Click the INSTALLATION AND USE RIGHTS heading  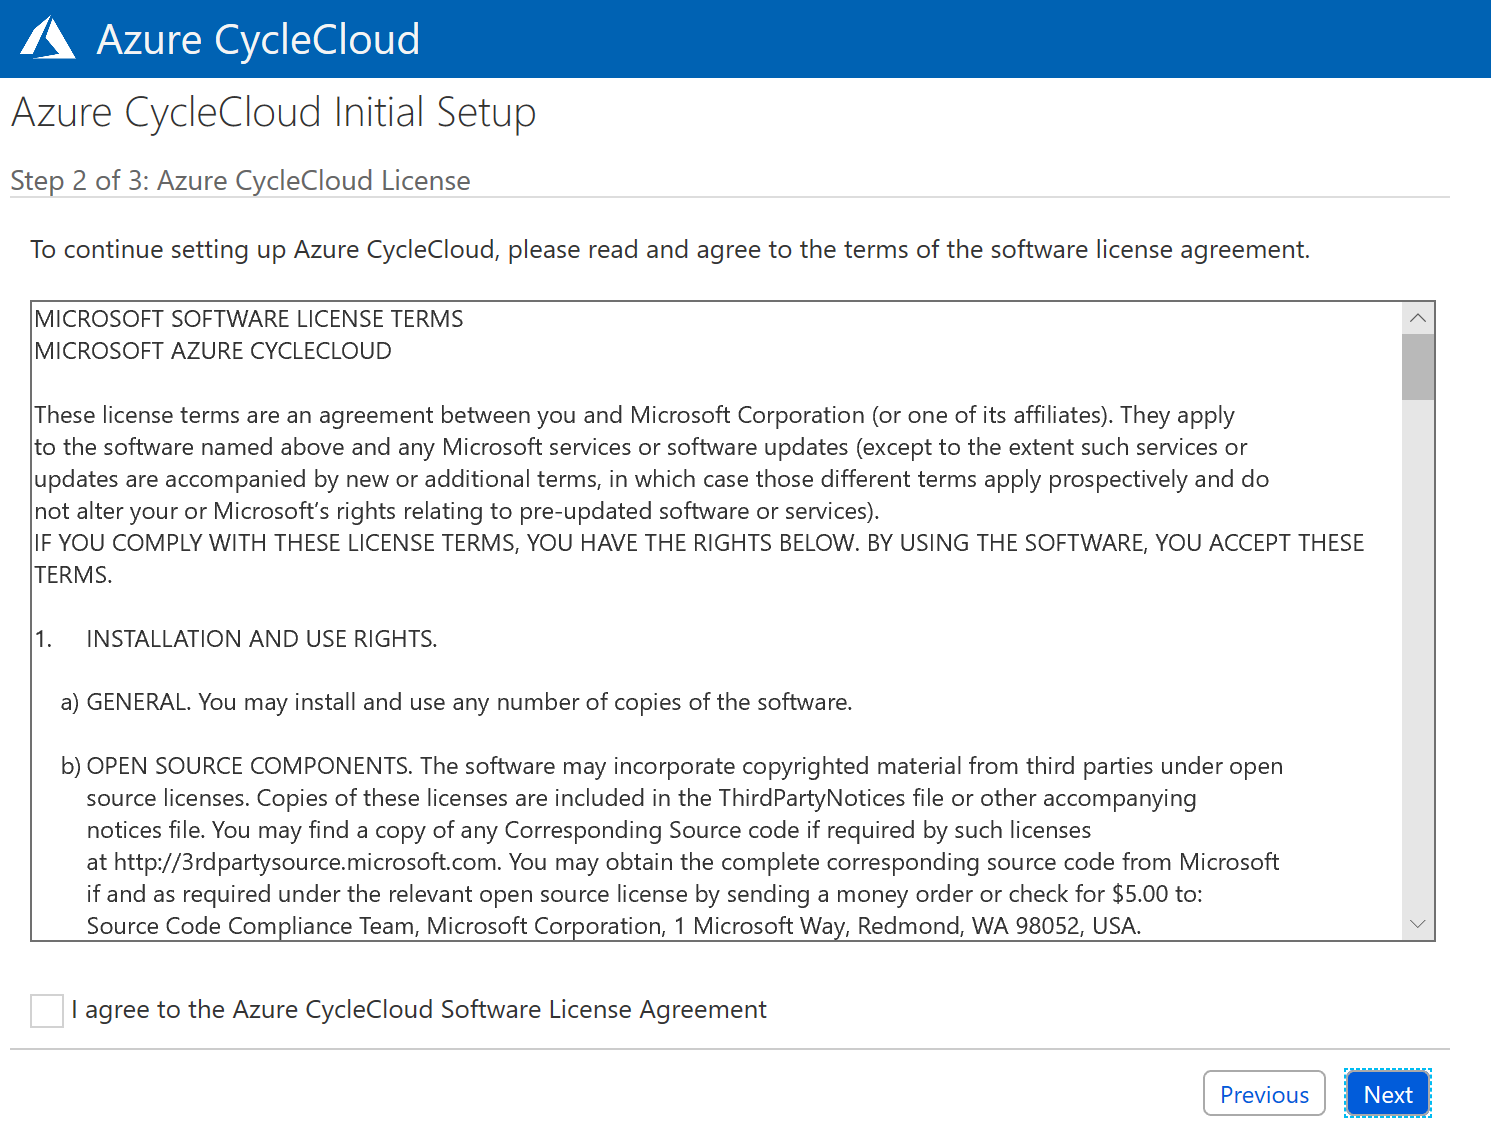[x=261, y=638]
